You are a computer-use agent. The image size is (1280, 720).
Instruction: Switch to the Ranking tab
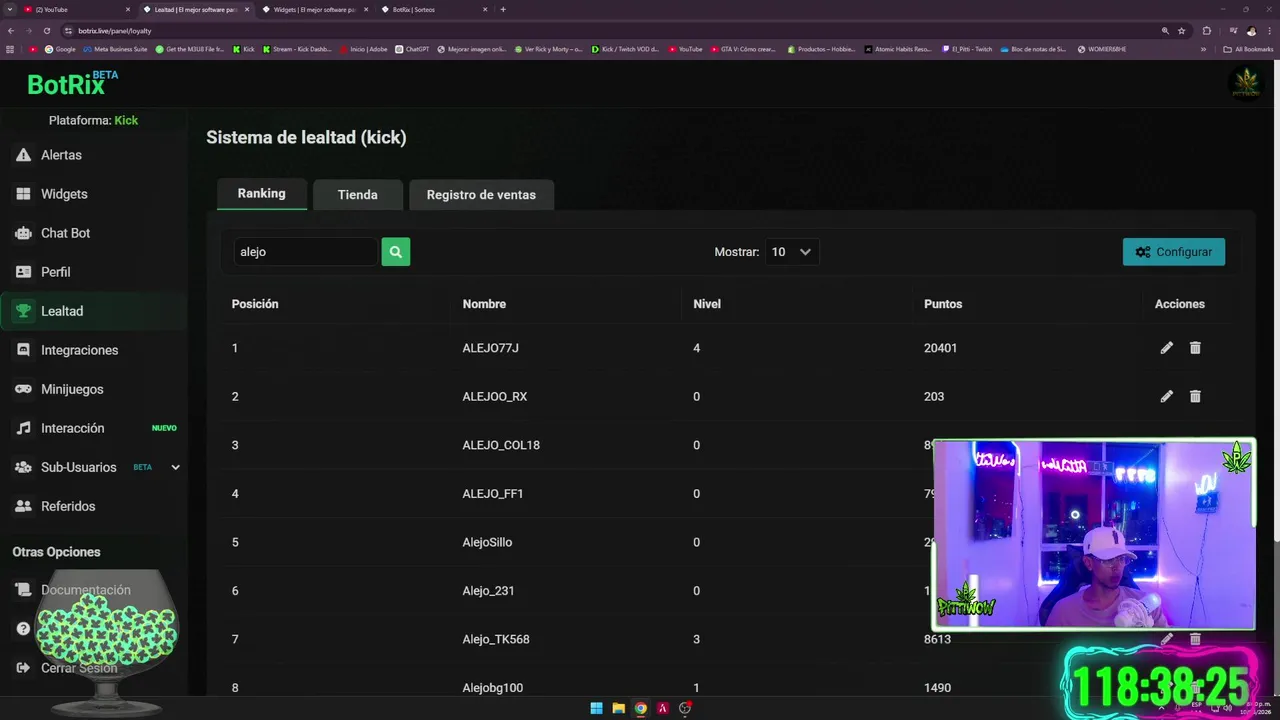coord(262,194)
